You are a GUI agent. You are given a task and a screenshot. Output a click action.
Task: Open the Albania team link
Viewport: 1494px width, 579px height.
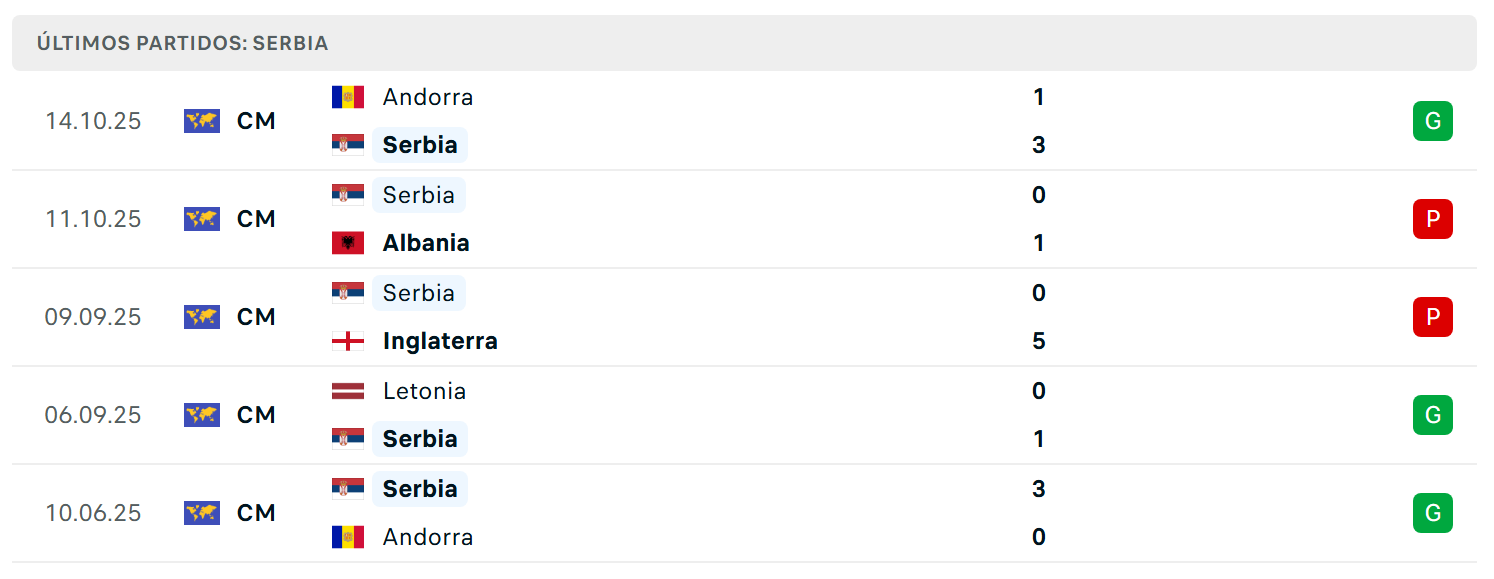click(426, 243)
